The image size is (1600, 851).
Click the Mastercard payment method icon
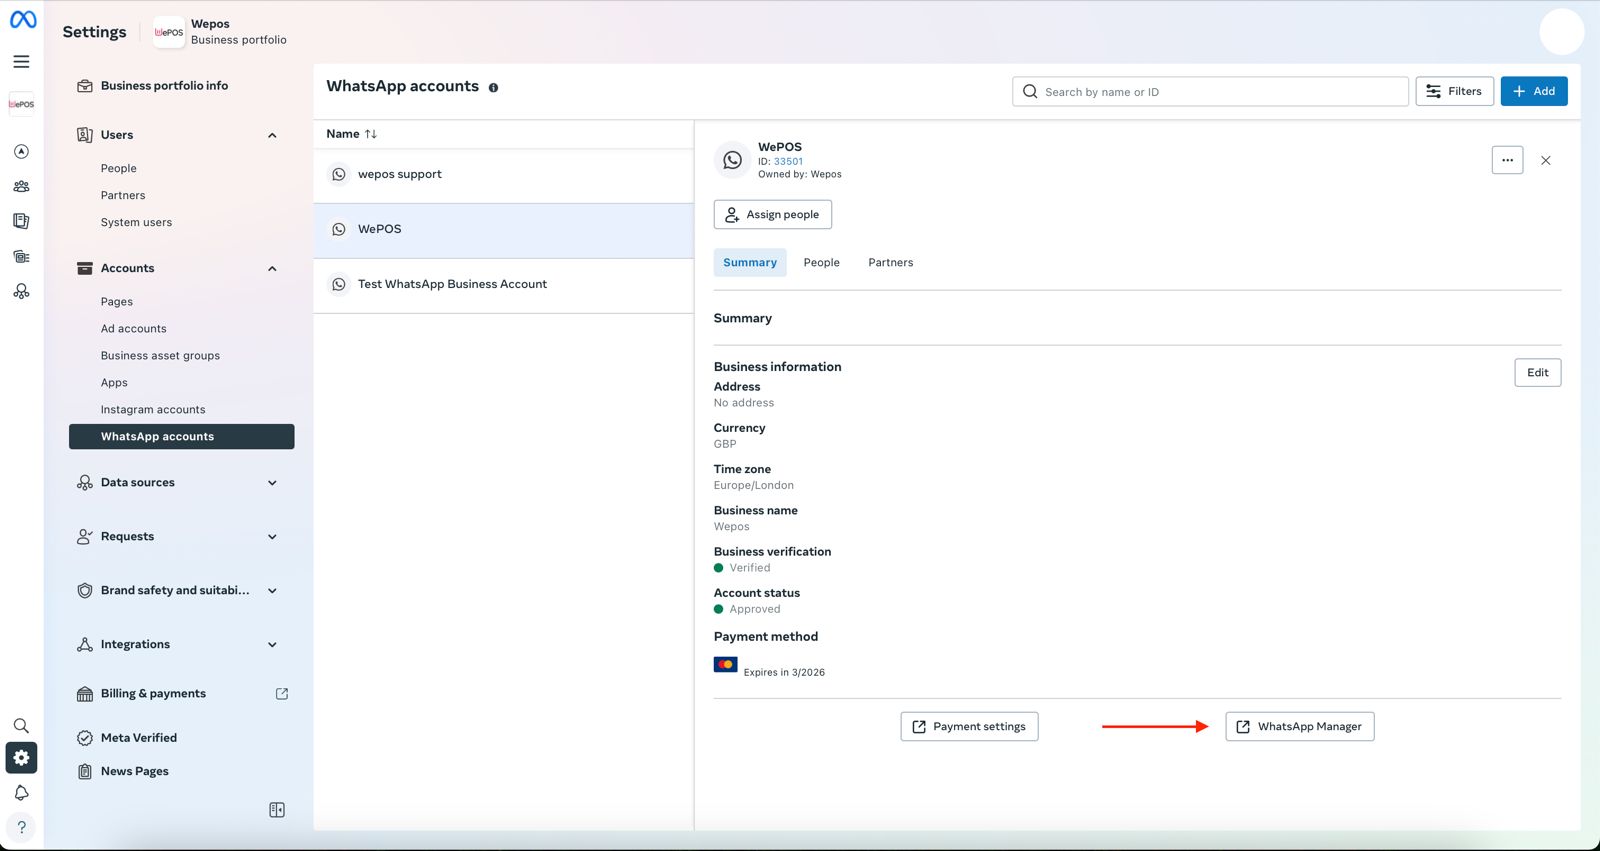[x=726, y=665]
